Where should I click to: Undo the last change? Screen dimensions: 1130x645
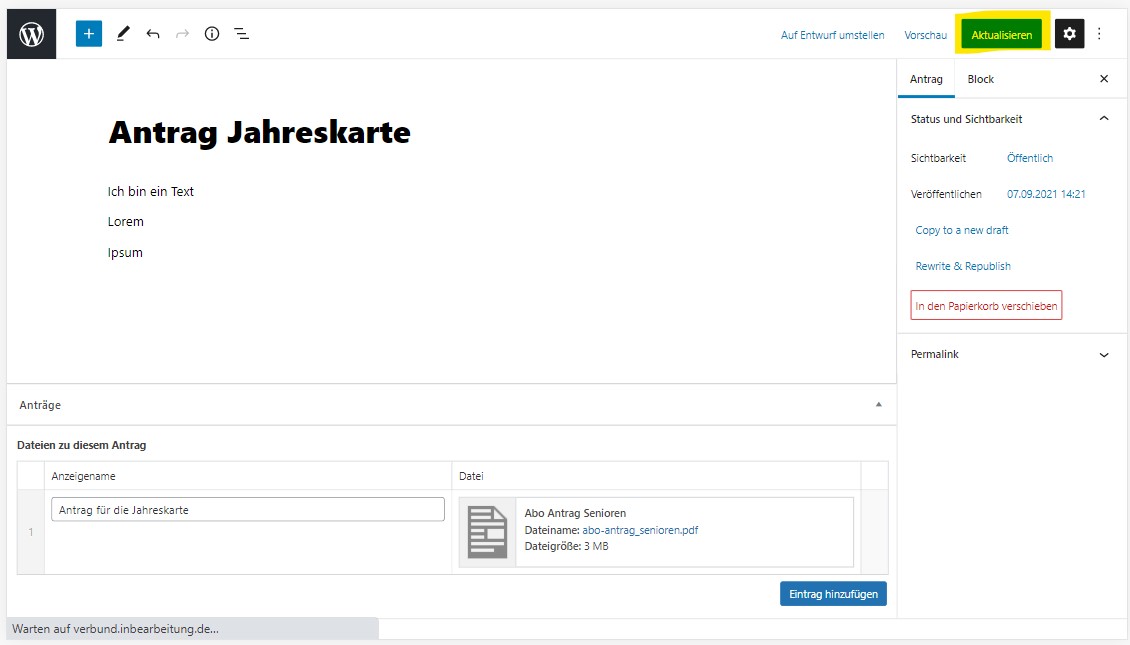(153, 34)
